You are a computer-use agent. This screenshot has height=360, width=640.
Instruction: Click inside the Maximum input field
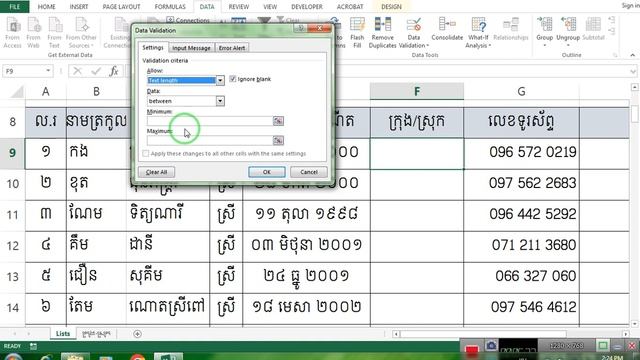point(210,140)
